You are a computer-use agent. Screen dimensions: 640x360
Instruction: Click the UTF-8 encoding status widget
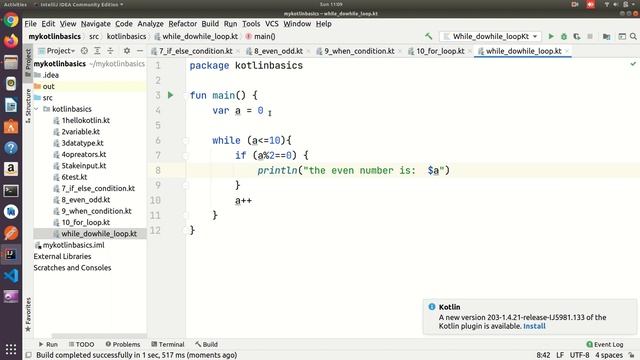(579, 355)
